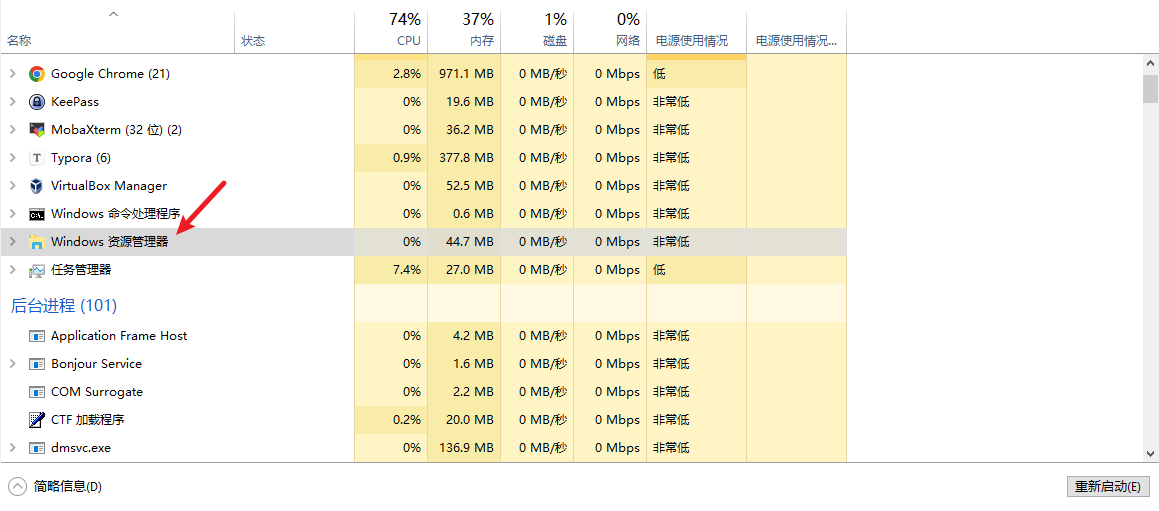Viewport: 1159px width, 511px height.
Task: Select the 后台进程 (101) group header
Action: coord(64,306)
